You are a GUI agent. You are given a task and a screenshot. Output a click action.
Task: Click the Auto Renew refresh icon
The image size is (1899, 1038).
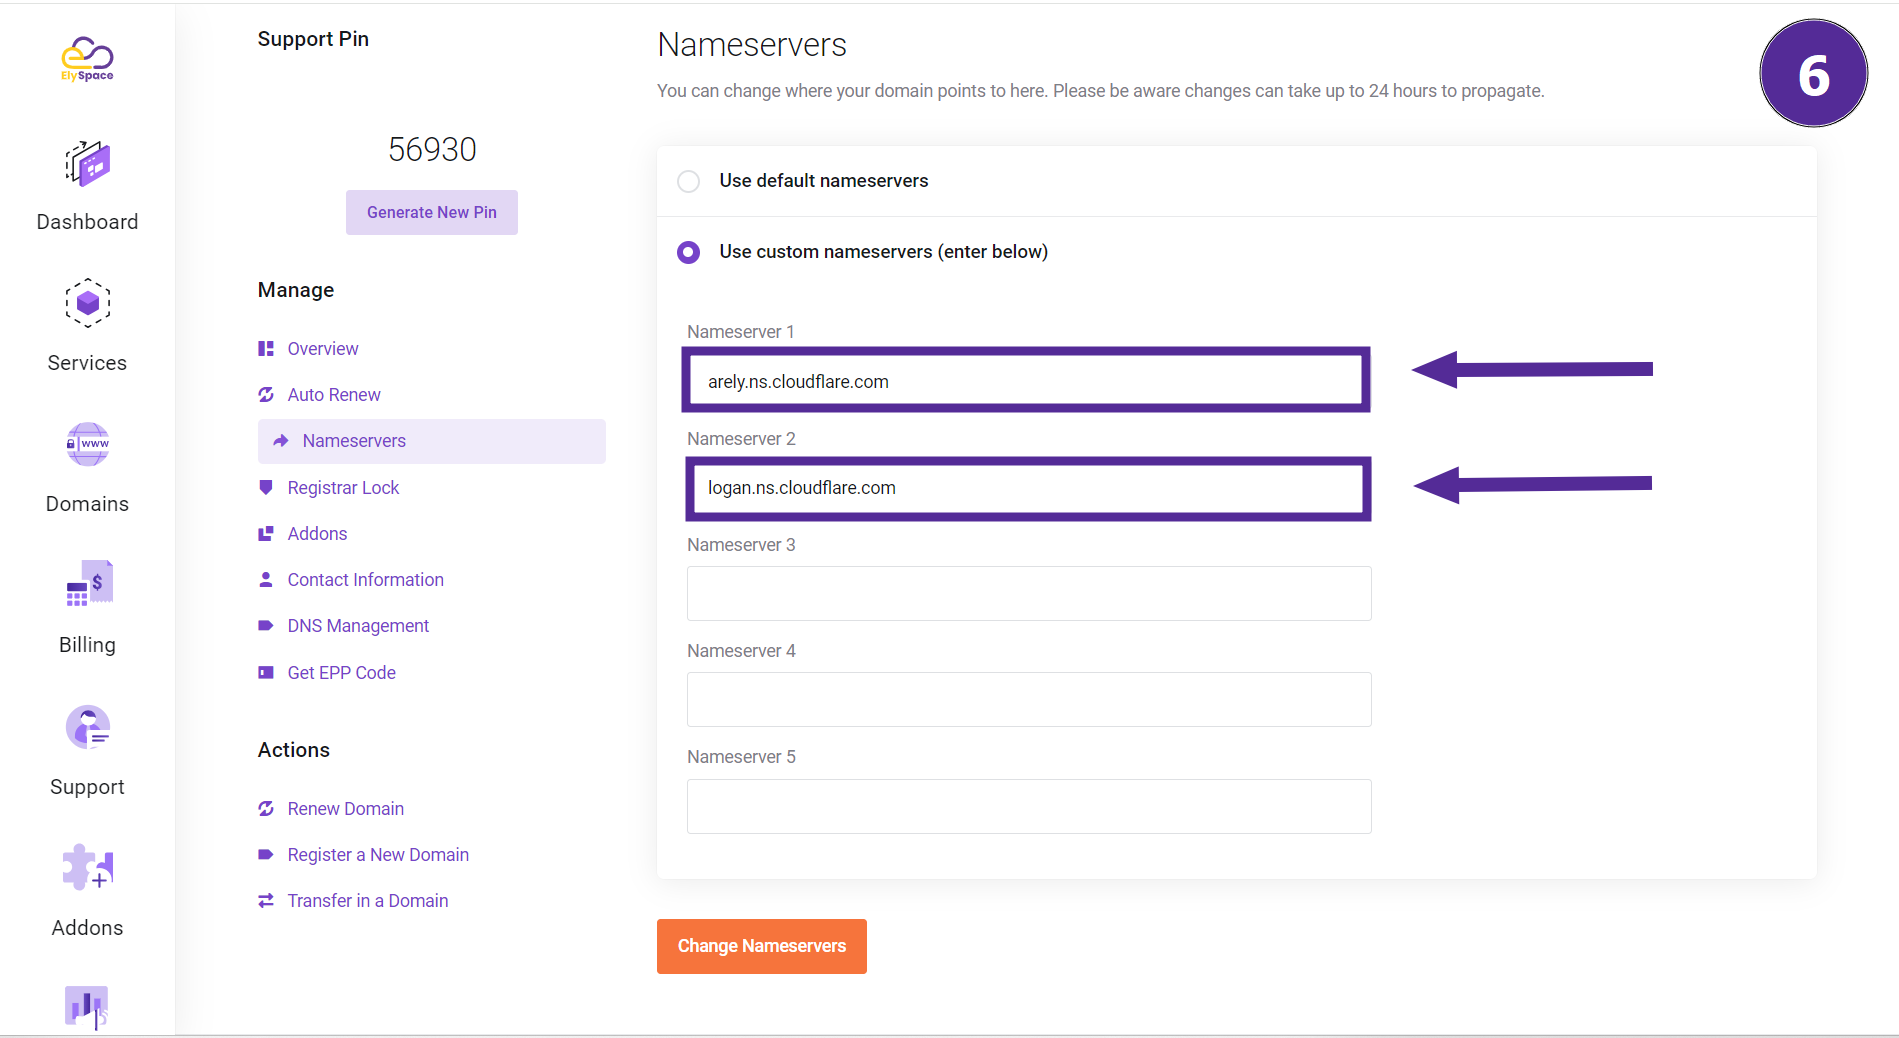click(266, 395)
